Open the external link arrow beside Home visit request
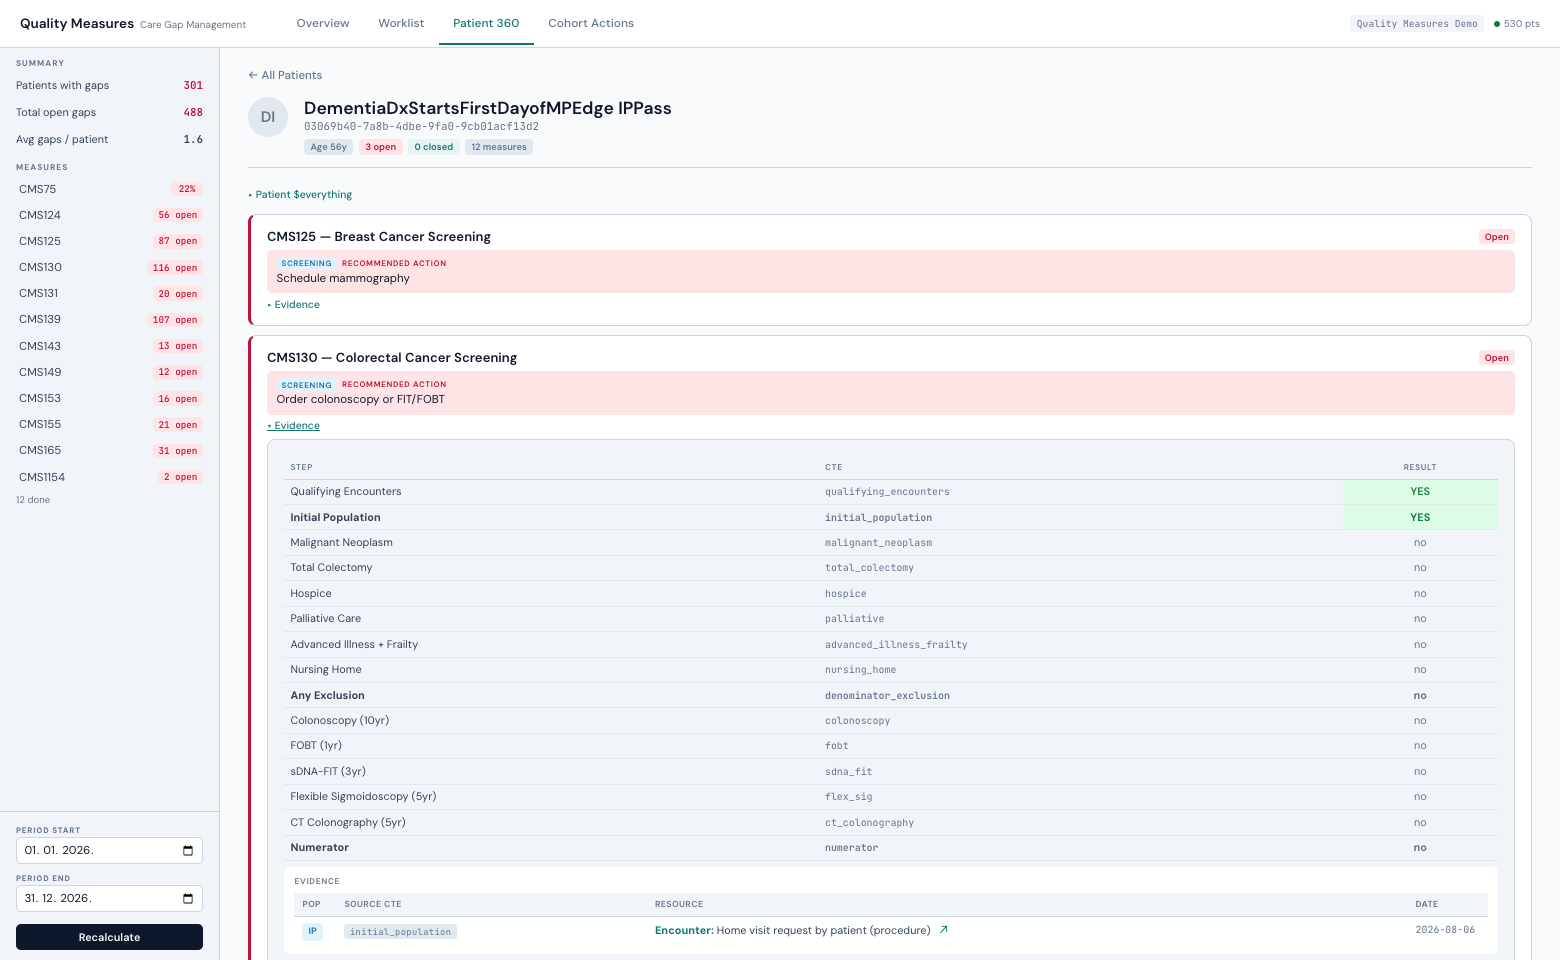Image resolution: width=1560 pixels, height=960 pixels. (943, 930)
